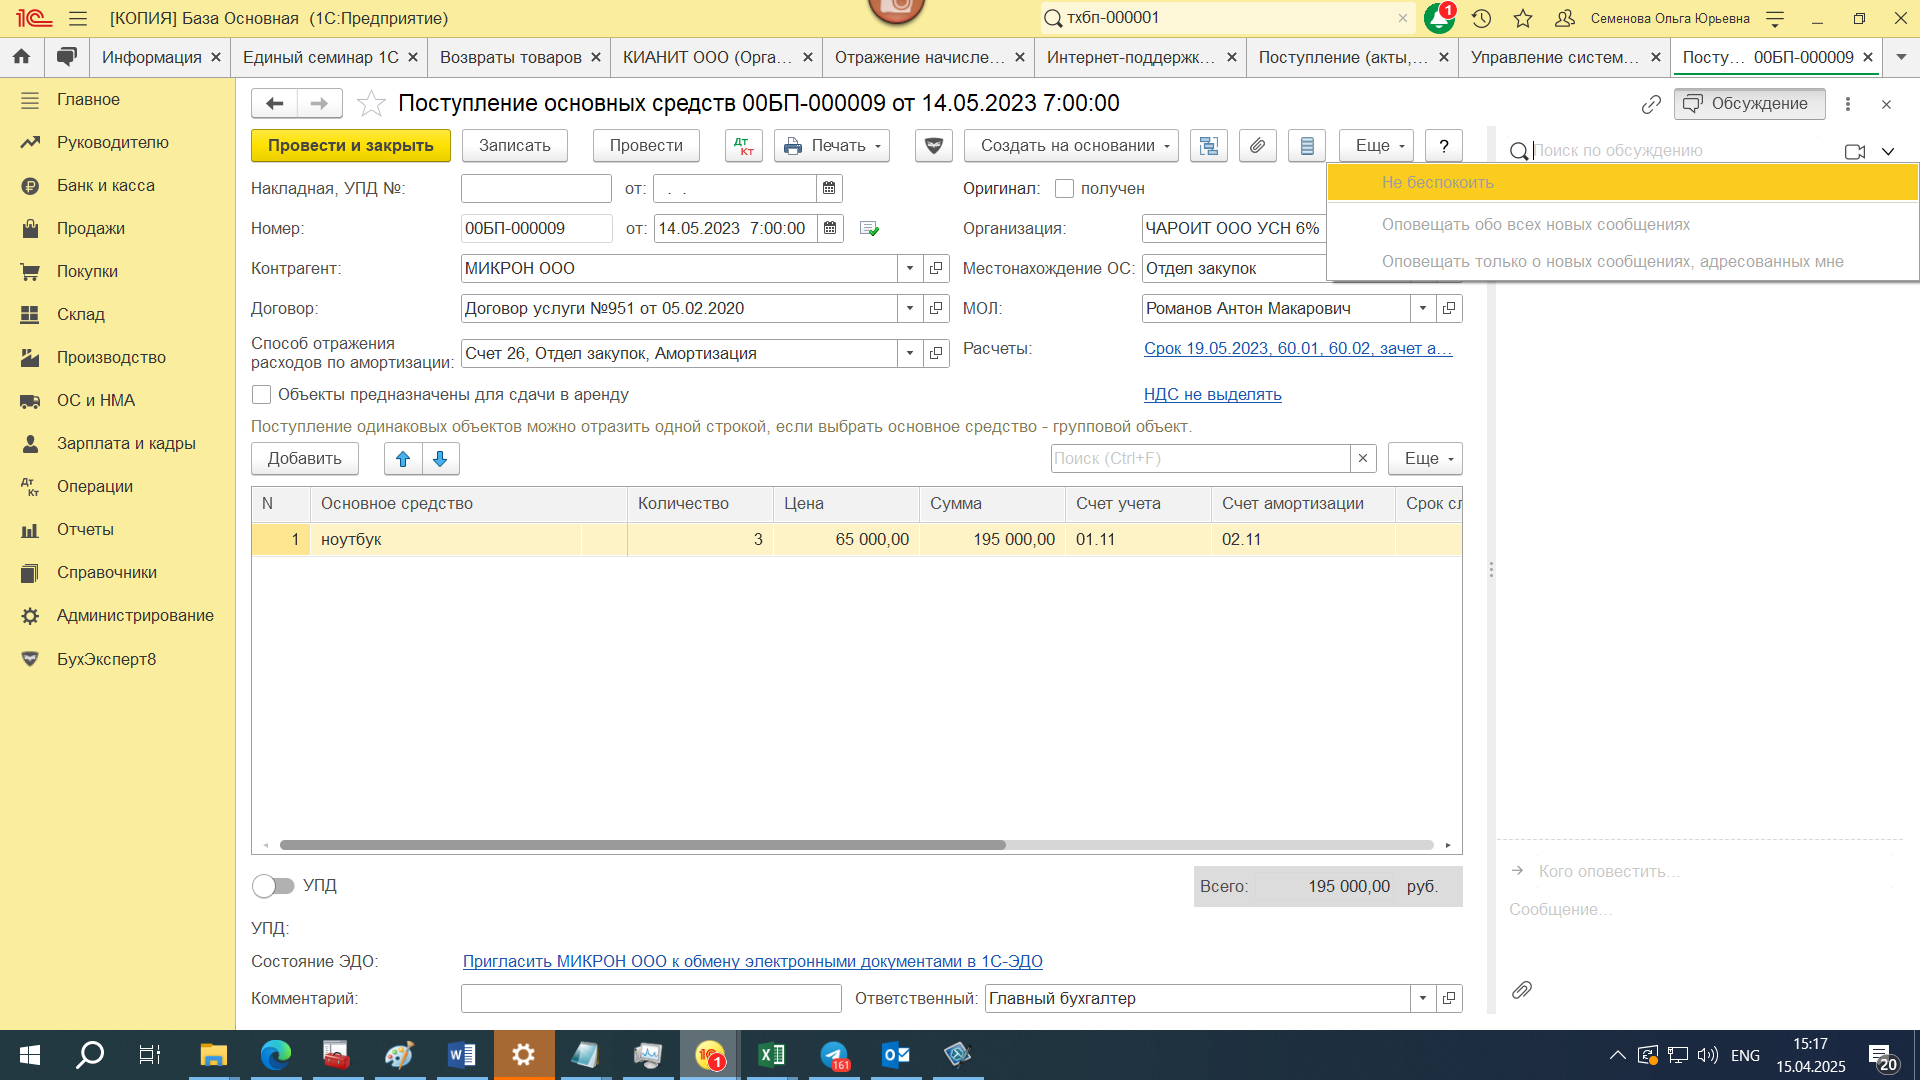The height and width of the screenshot is (1080, 1920).
Task: Click Обсуждение panel button
Action: pos(1749,104)
